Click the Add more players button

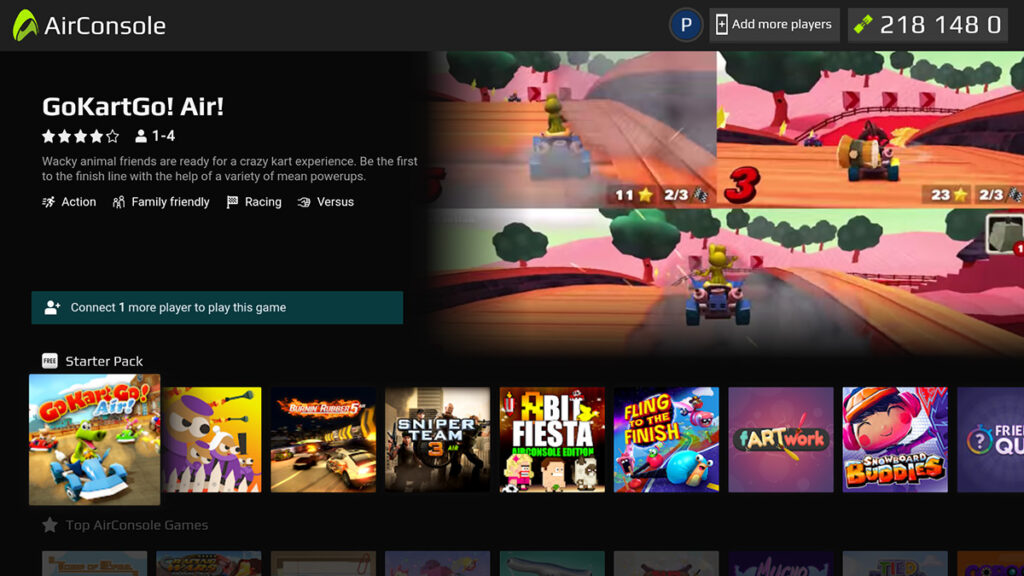point(774,25)
